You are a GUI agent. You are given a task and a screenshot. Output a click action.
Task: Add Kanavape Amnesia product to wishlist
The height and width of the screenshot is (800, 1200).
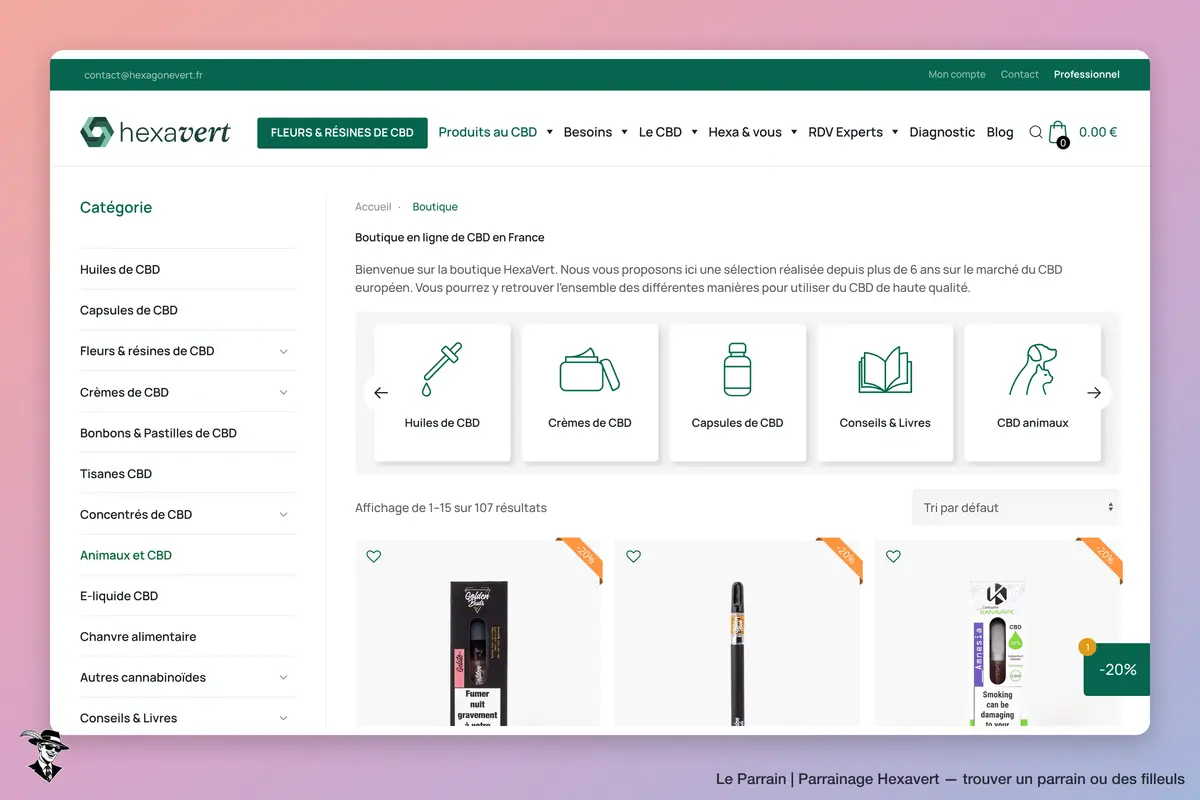click(893, 557)
